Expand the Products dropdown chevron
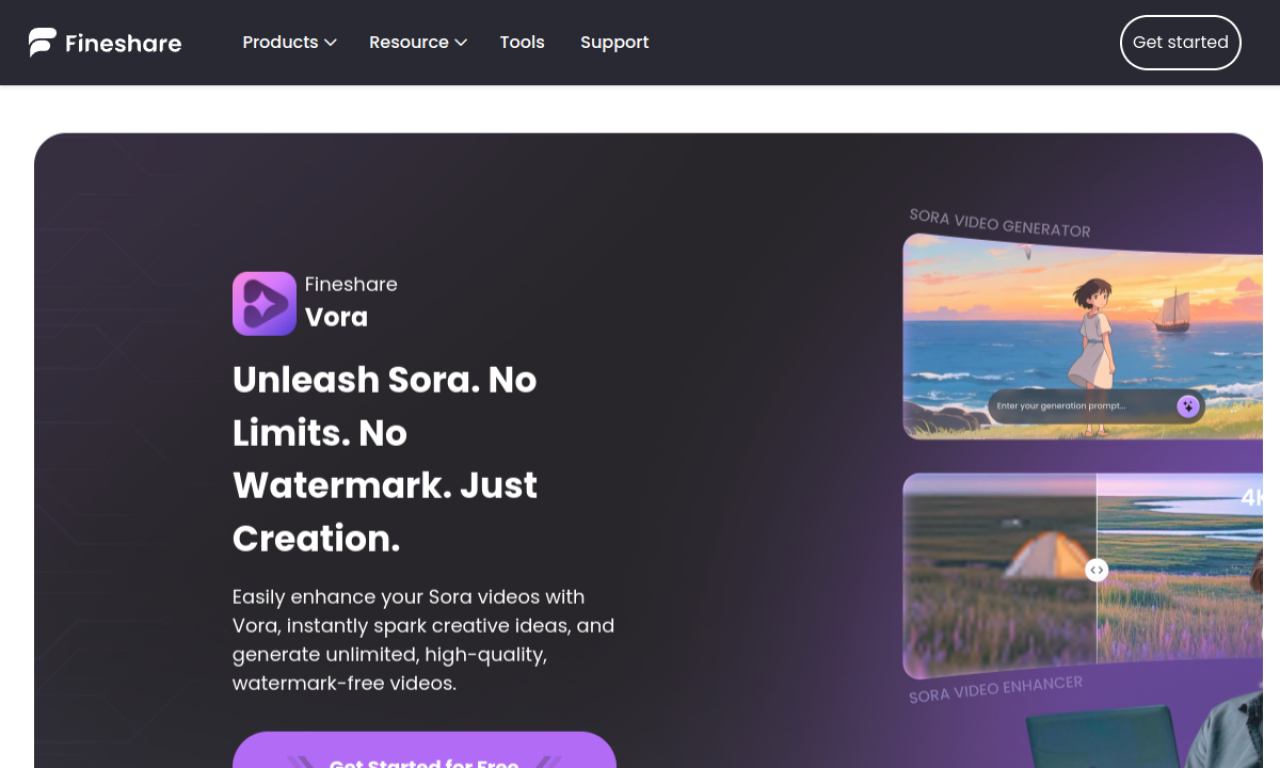 tap(330, 43)
